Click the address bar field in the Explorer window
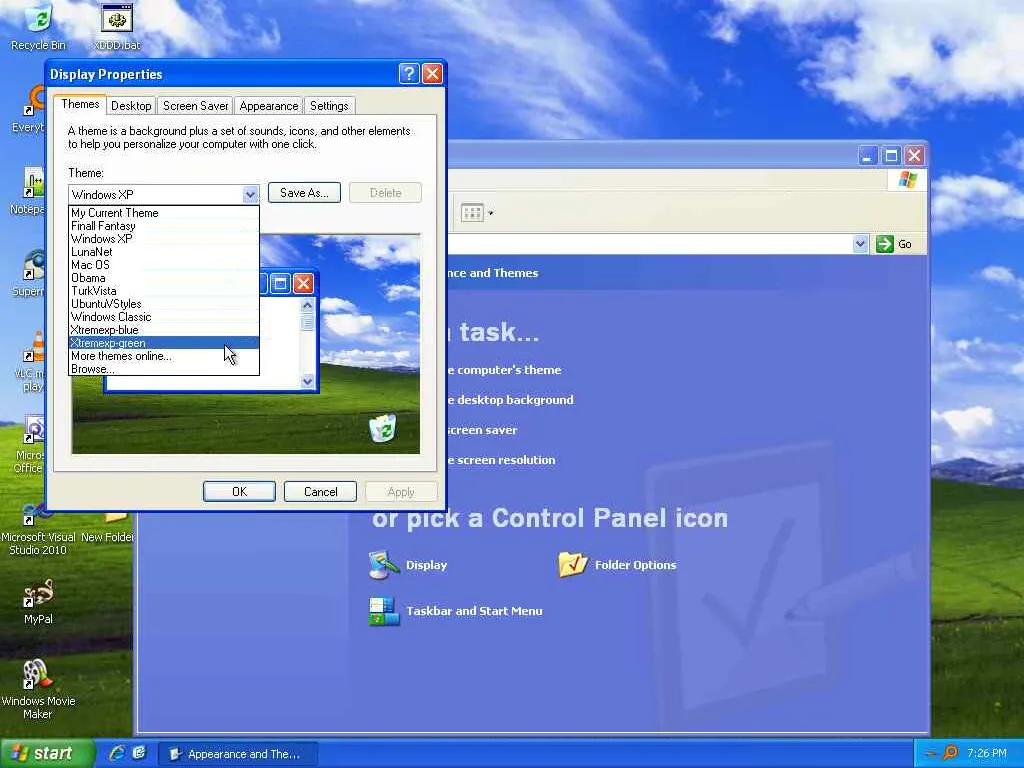The height and width of the screenshot is (768, 1024). [x=650, y=244]
